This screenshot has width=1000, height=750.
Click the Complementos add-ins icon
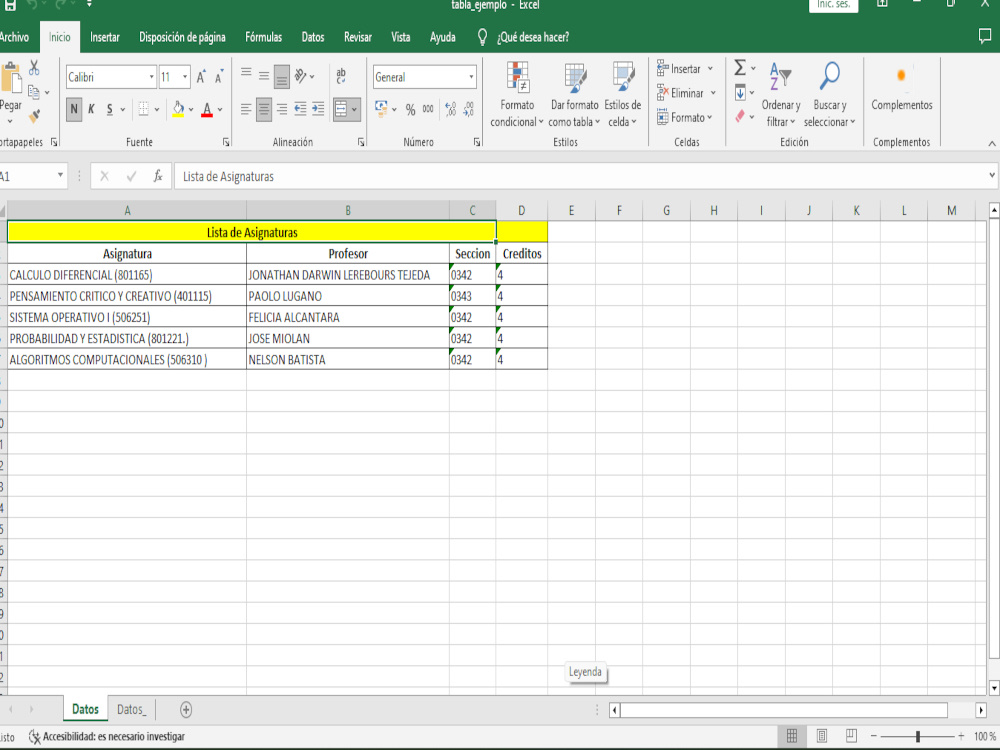click(x=901, y=75)
